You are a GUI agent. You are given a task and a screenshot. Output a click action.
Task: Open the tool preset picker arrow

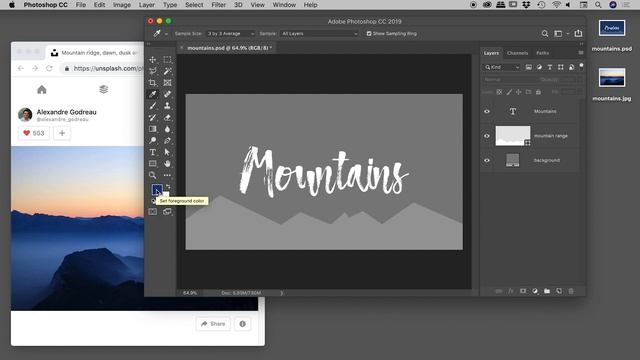pos(166,34)
